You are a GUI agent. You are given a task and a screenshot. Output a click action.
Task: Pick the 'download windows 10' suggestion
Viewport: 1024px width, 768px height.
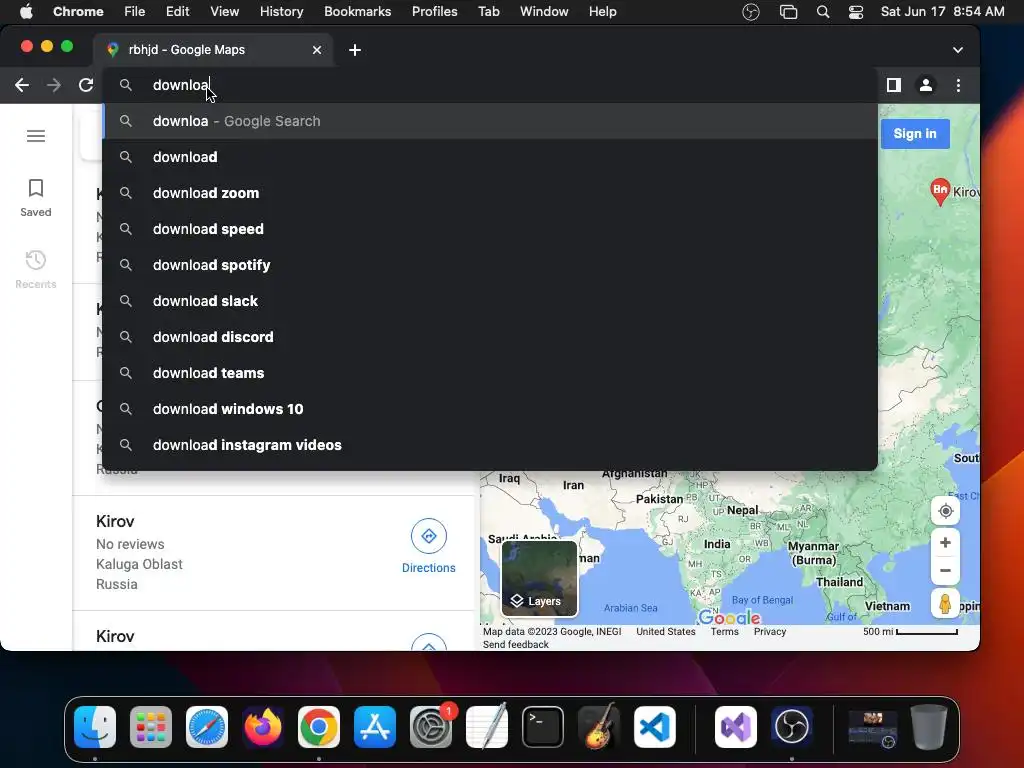[490, 408]
